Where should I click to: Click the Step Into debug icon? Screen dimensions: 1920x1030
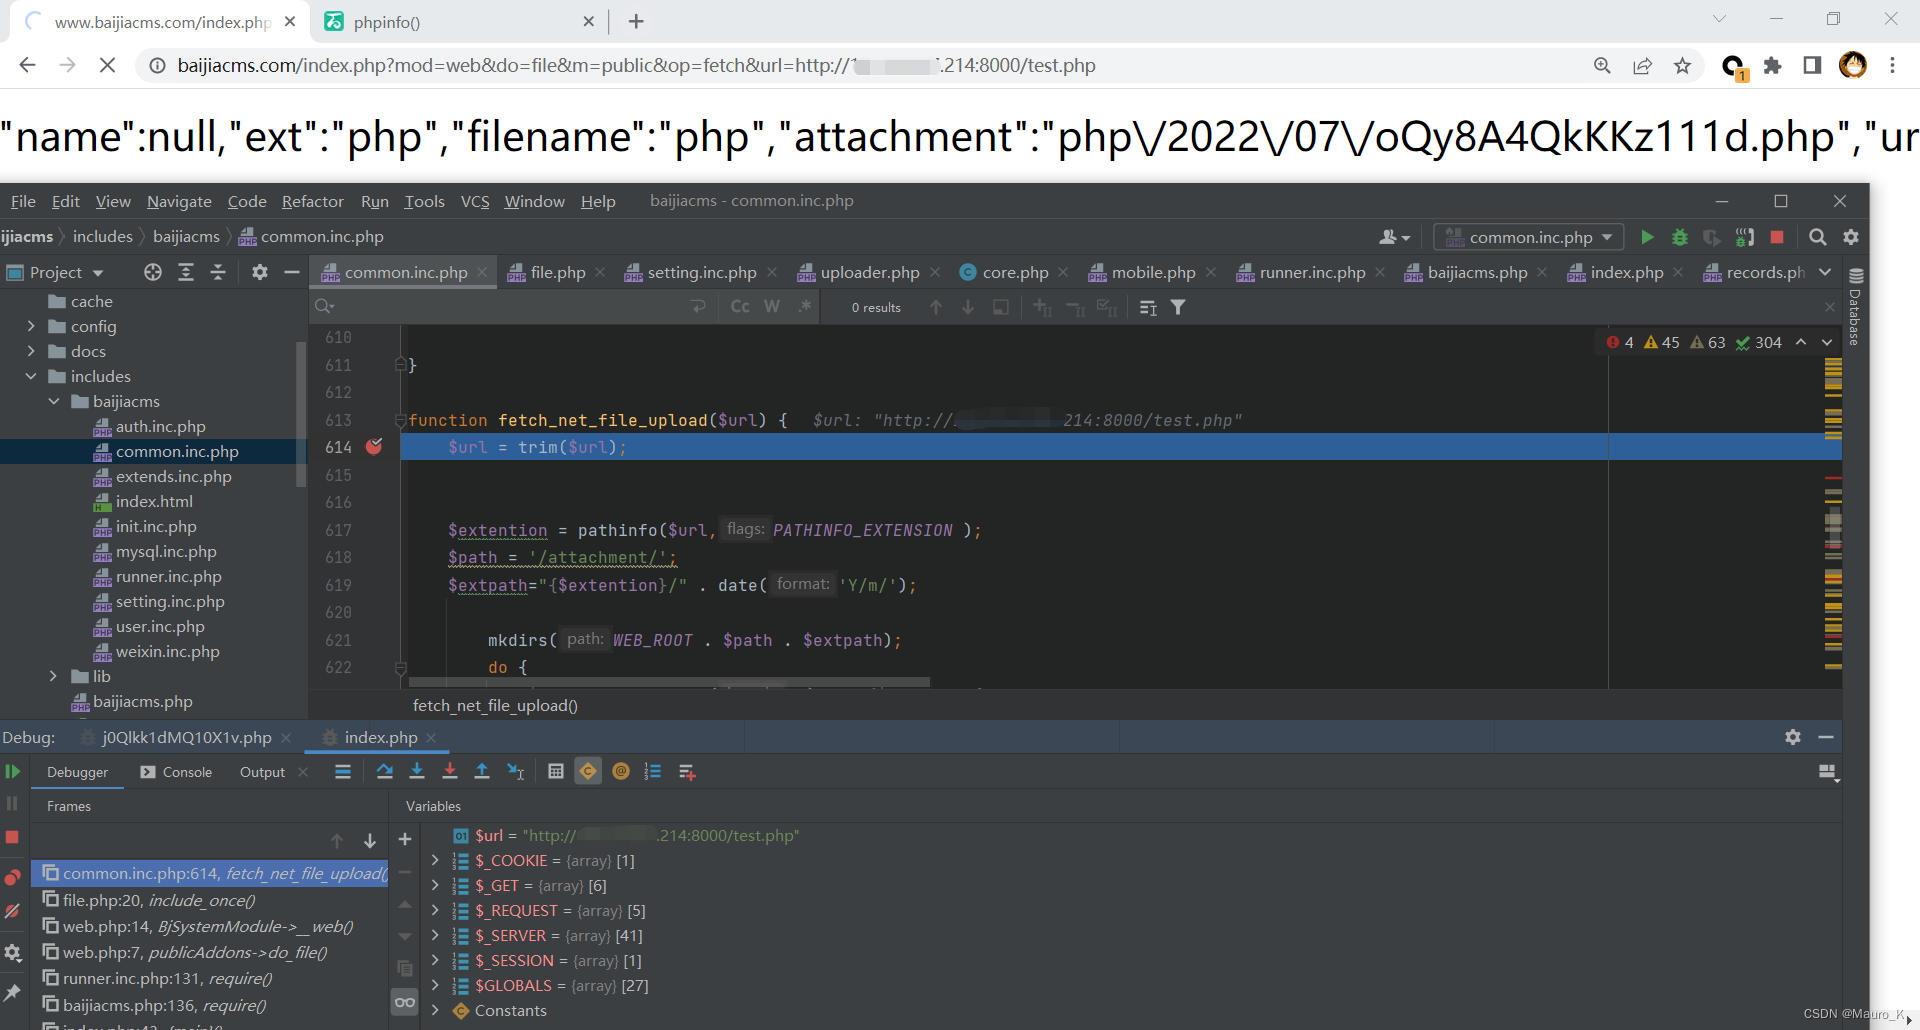coord(417,771)
